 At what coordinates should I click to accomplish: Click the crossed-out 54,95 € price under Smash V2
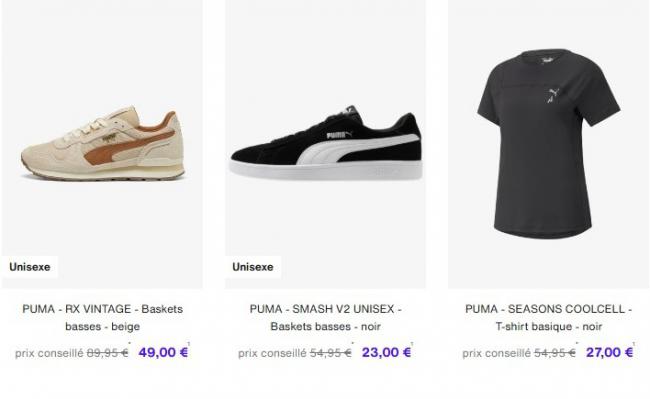[330, 353]
